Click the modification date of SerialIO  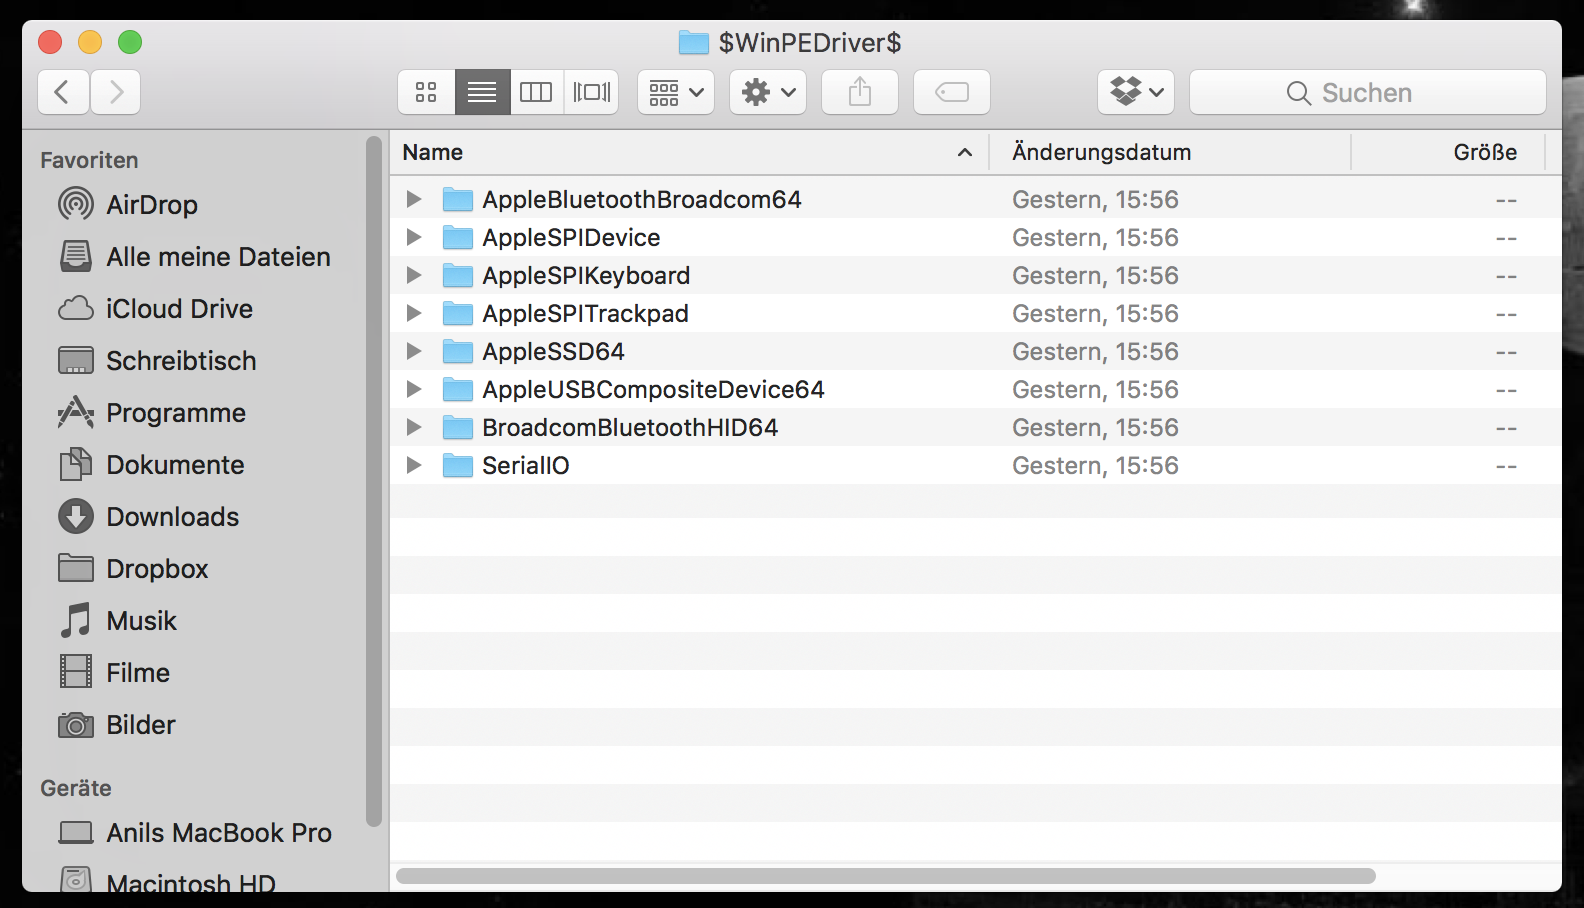(x=1095, y=465)
